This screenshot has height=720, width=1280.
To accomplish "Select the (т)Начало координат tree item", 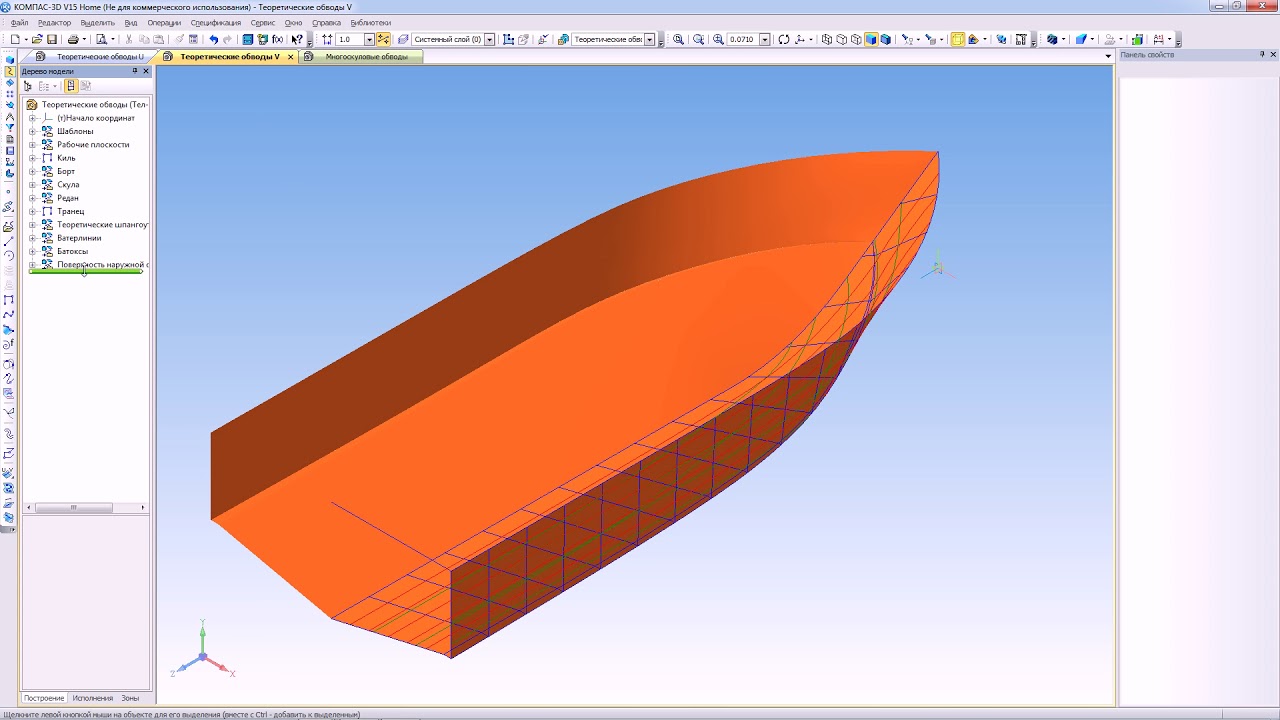I will pyautogui.click(x=96, y=118).
